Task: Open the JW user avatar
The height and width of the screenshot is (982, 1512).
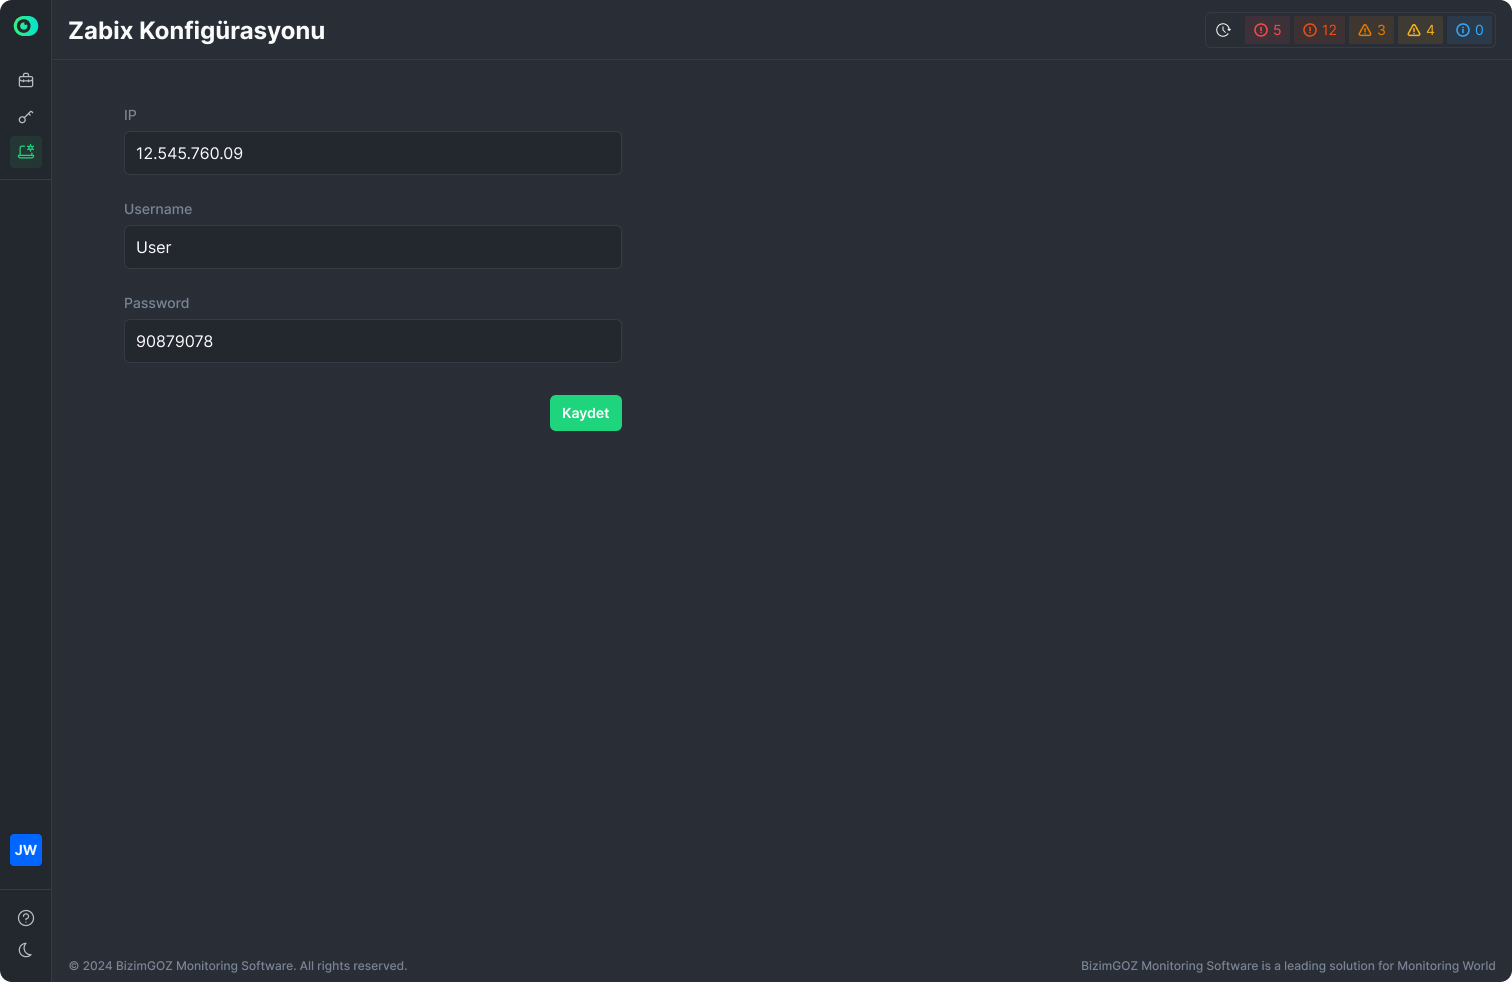Action: (26, 850)
